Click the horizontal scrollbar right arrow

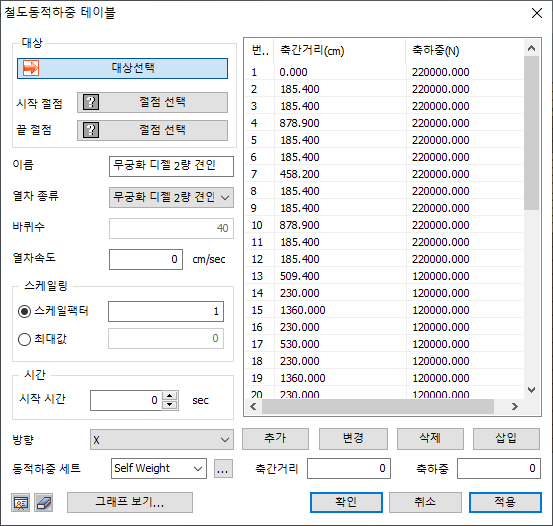(x=515, y=406)
